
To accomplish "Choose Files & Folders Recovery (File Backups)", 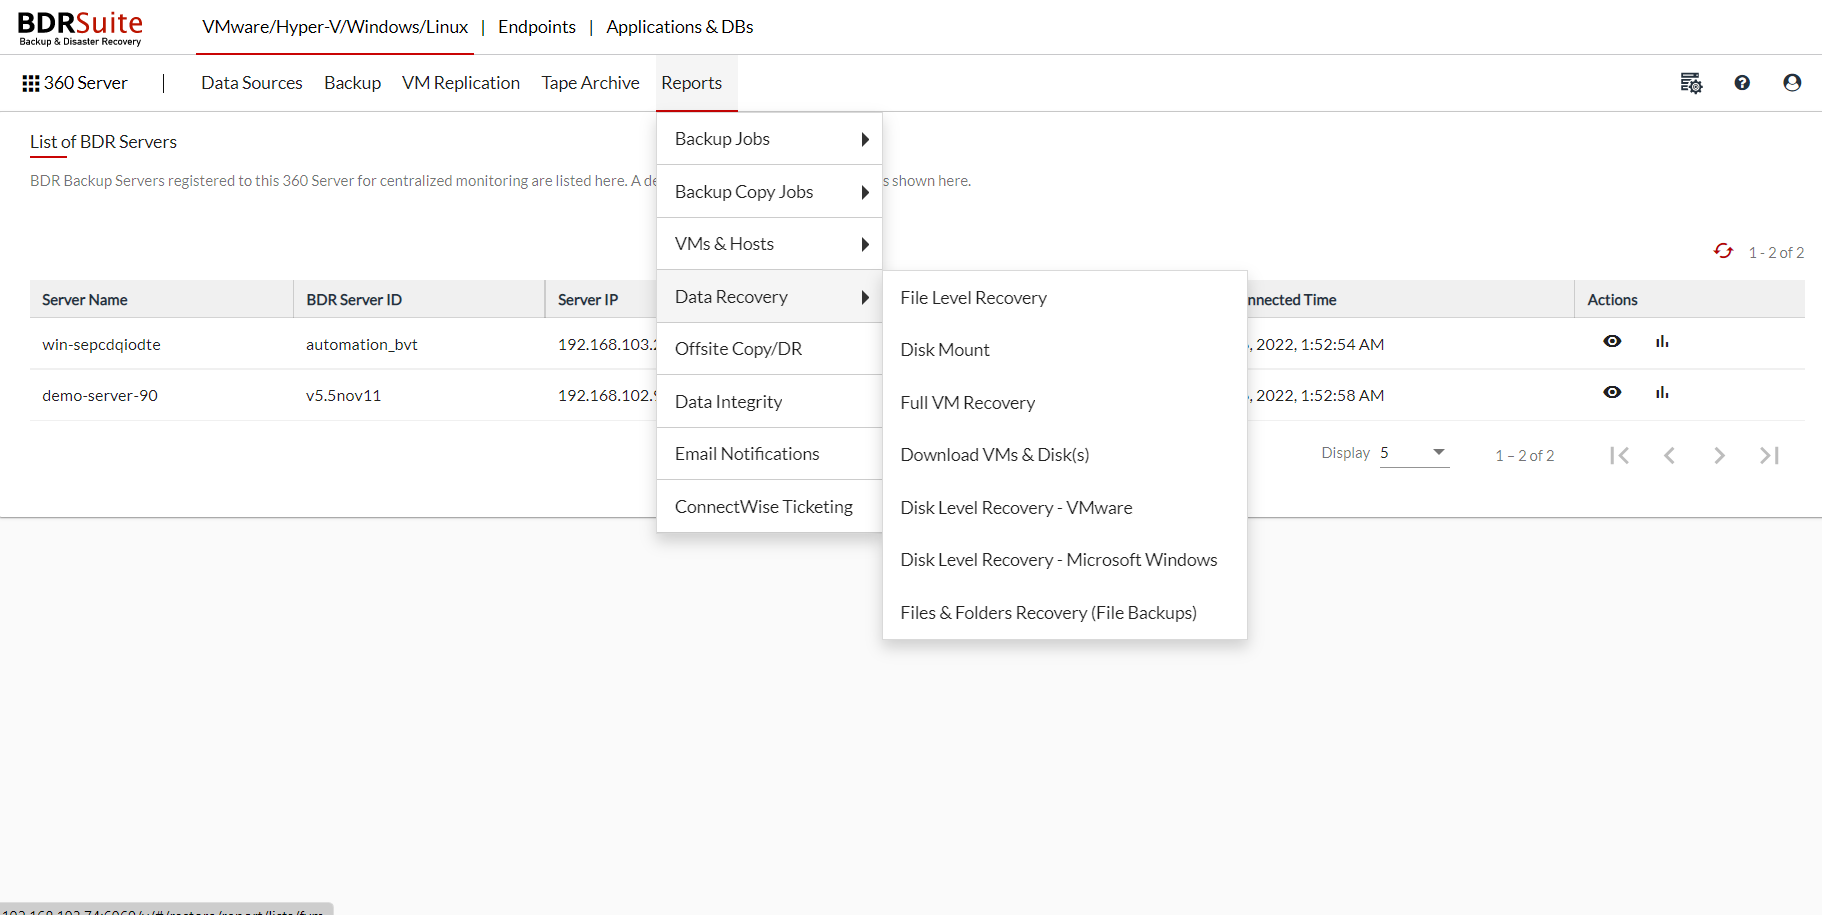I will tap(1065, 613).
